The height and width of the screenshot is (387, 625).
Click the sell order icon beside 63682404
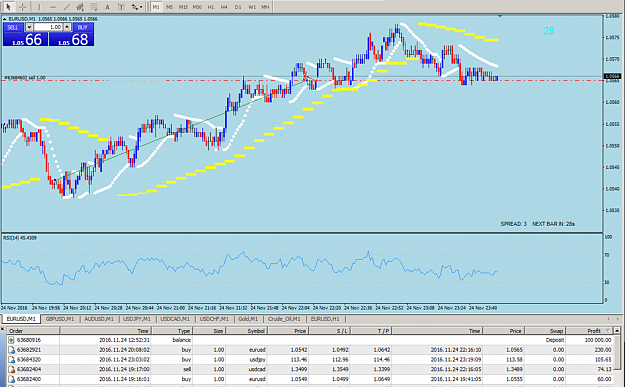[11, 369]
